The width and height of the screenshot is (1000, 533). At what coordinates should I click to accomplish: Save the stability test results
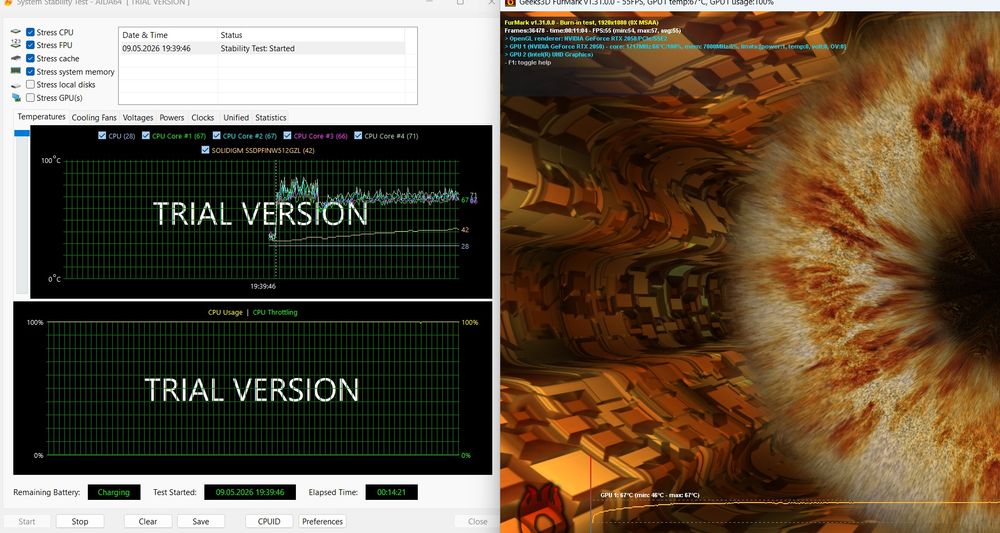tap(200, 521)
